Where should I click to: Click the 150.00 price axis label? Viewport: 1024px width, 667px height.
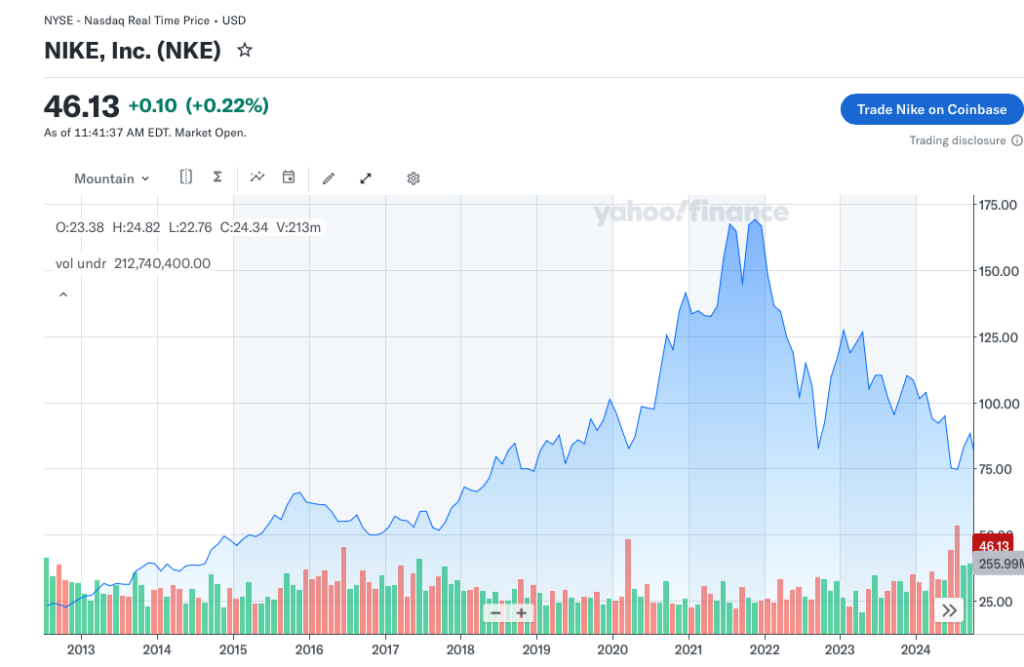[998, 271]
